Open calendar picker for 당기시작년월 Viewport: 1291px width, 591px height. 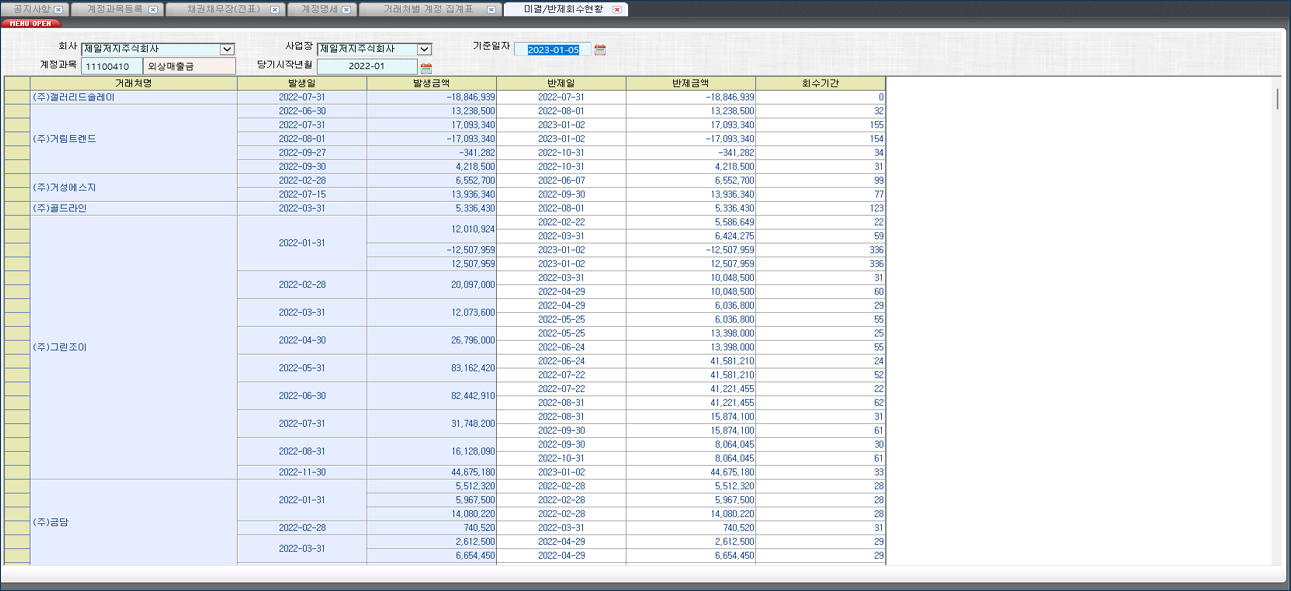(426, 68)
